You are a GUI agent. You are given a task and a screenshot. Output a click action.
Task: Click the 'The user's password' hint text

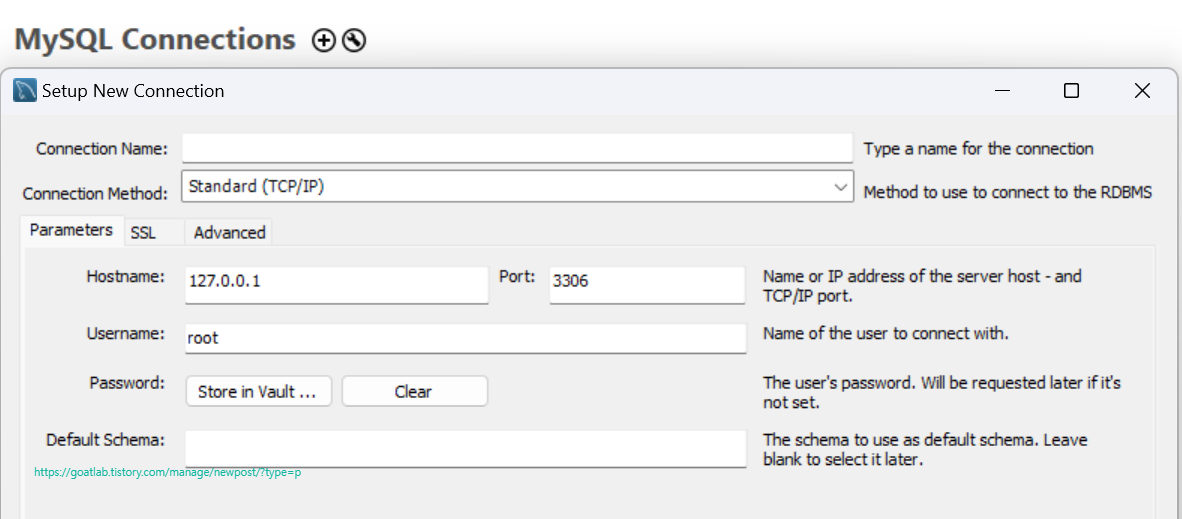942,392
